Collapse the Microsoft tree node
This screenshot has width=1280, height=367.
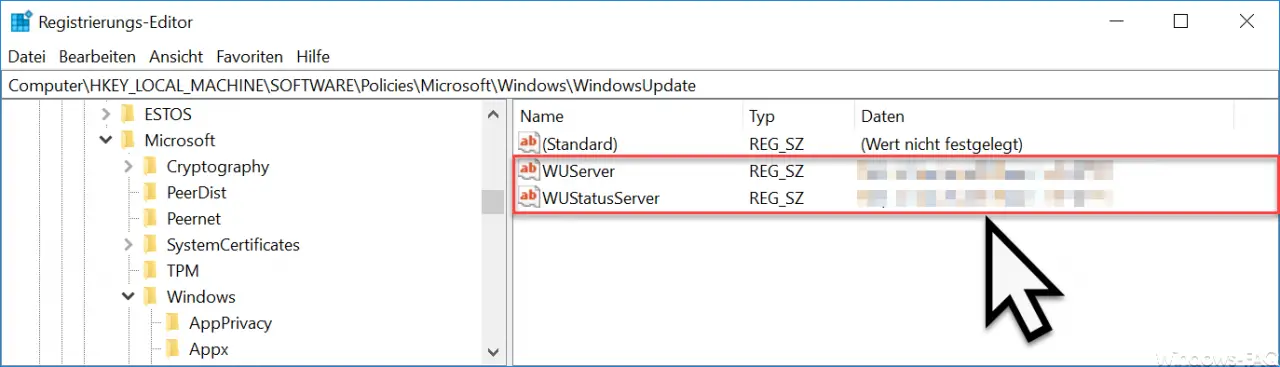tap(106, 141)
